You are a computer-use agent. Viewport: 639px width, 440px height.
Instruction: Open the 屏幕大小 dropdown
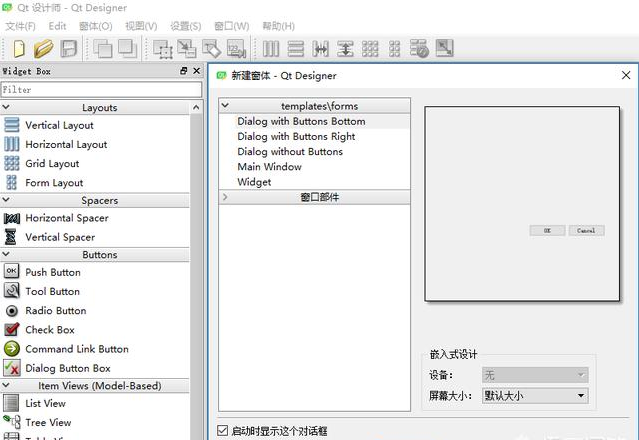pos(535,396)
